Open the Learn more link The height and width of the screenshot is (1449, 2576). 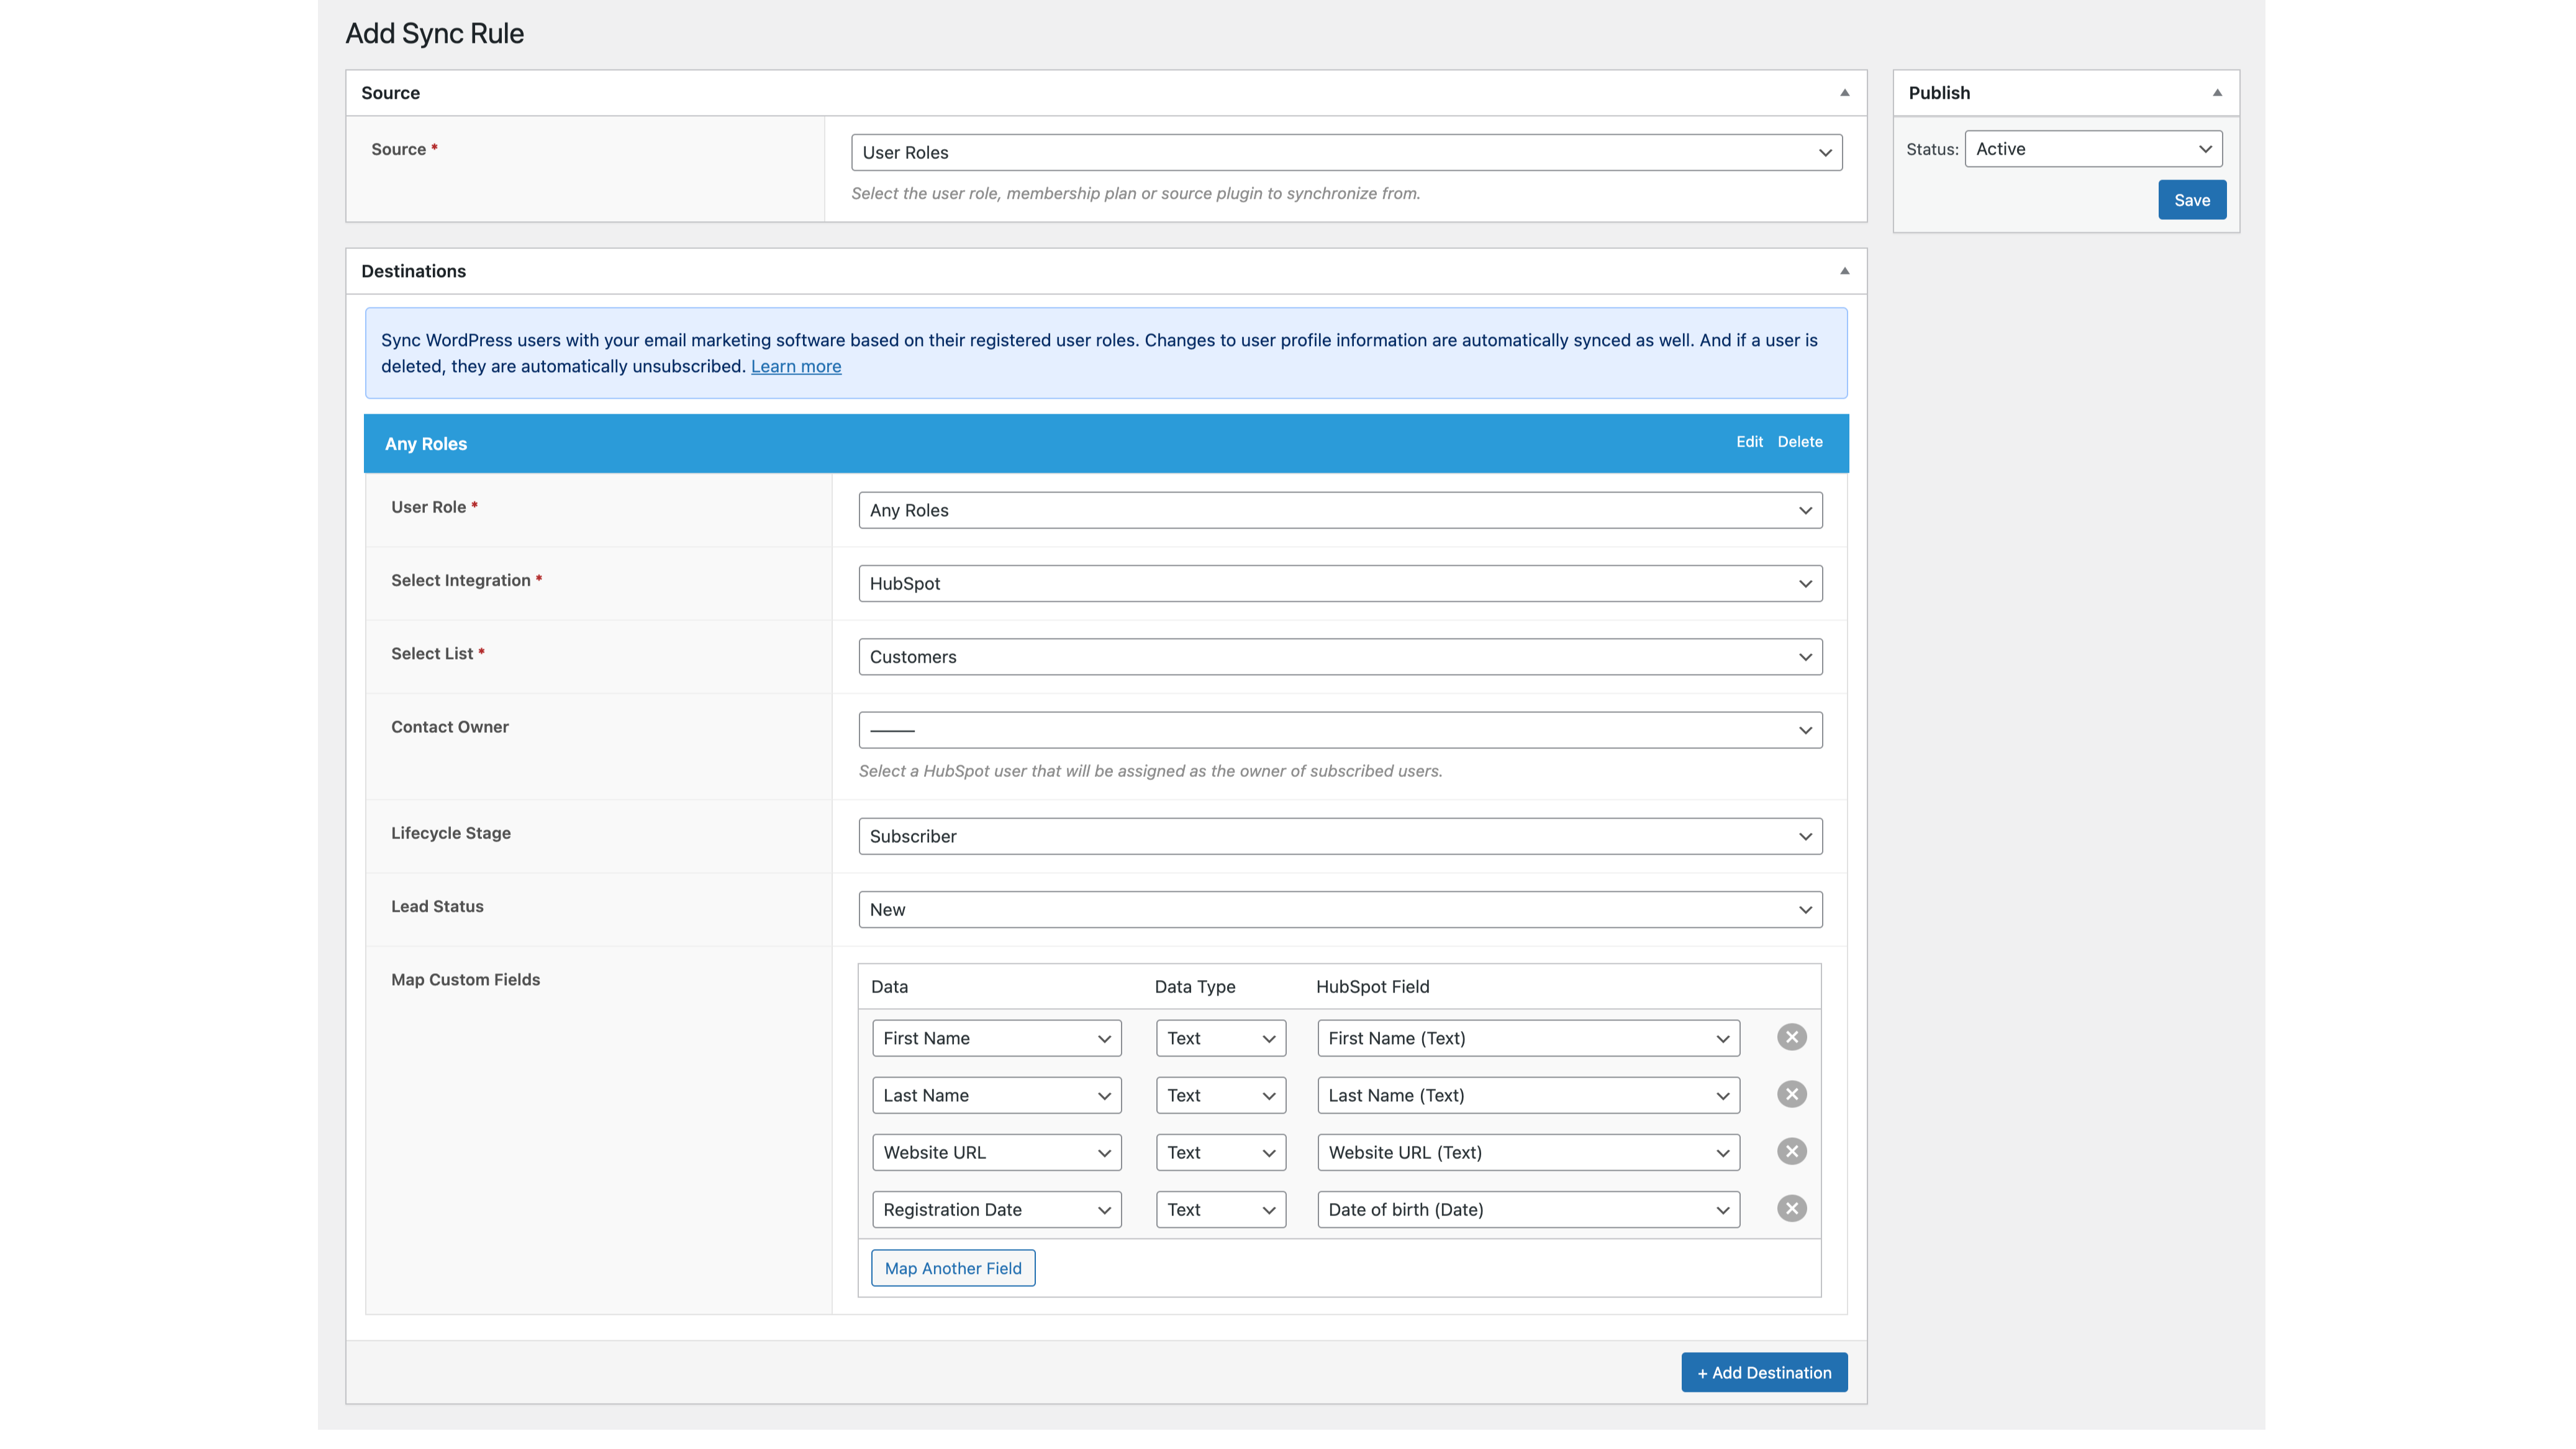[795, 366]
